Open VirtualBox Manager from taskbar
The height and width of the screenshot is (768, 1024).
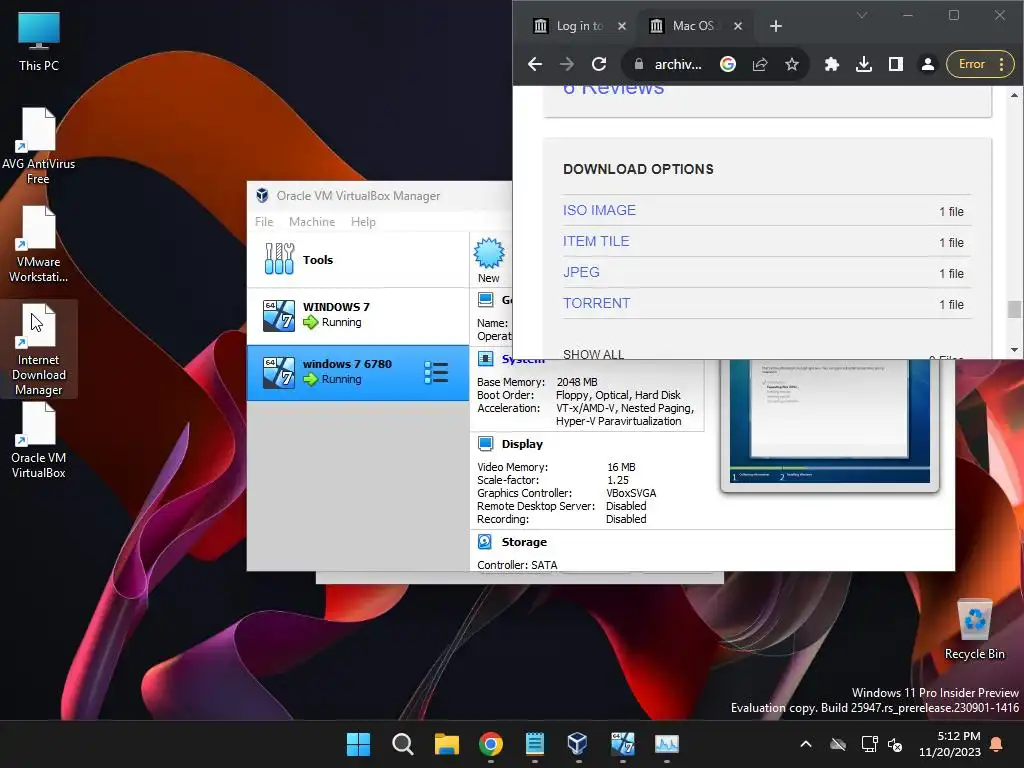click(578, 744)
